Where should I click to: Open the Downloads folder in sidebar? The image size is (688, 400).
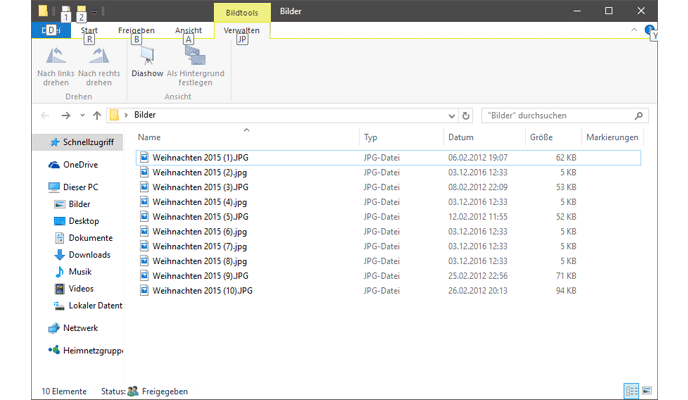pyautogui.click(x=88, y=255)
